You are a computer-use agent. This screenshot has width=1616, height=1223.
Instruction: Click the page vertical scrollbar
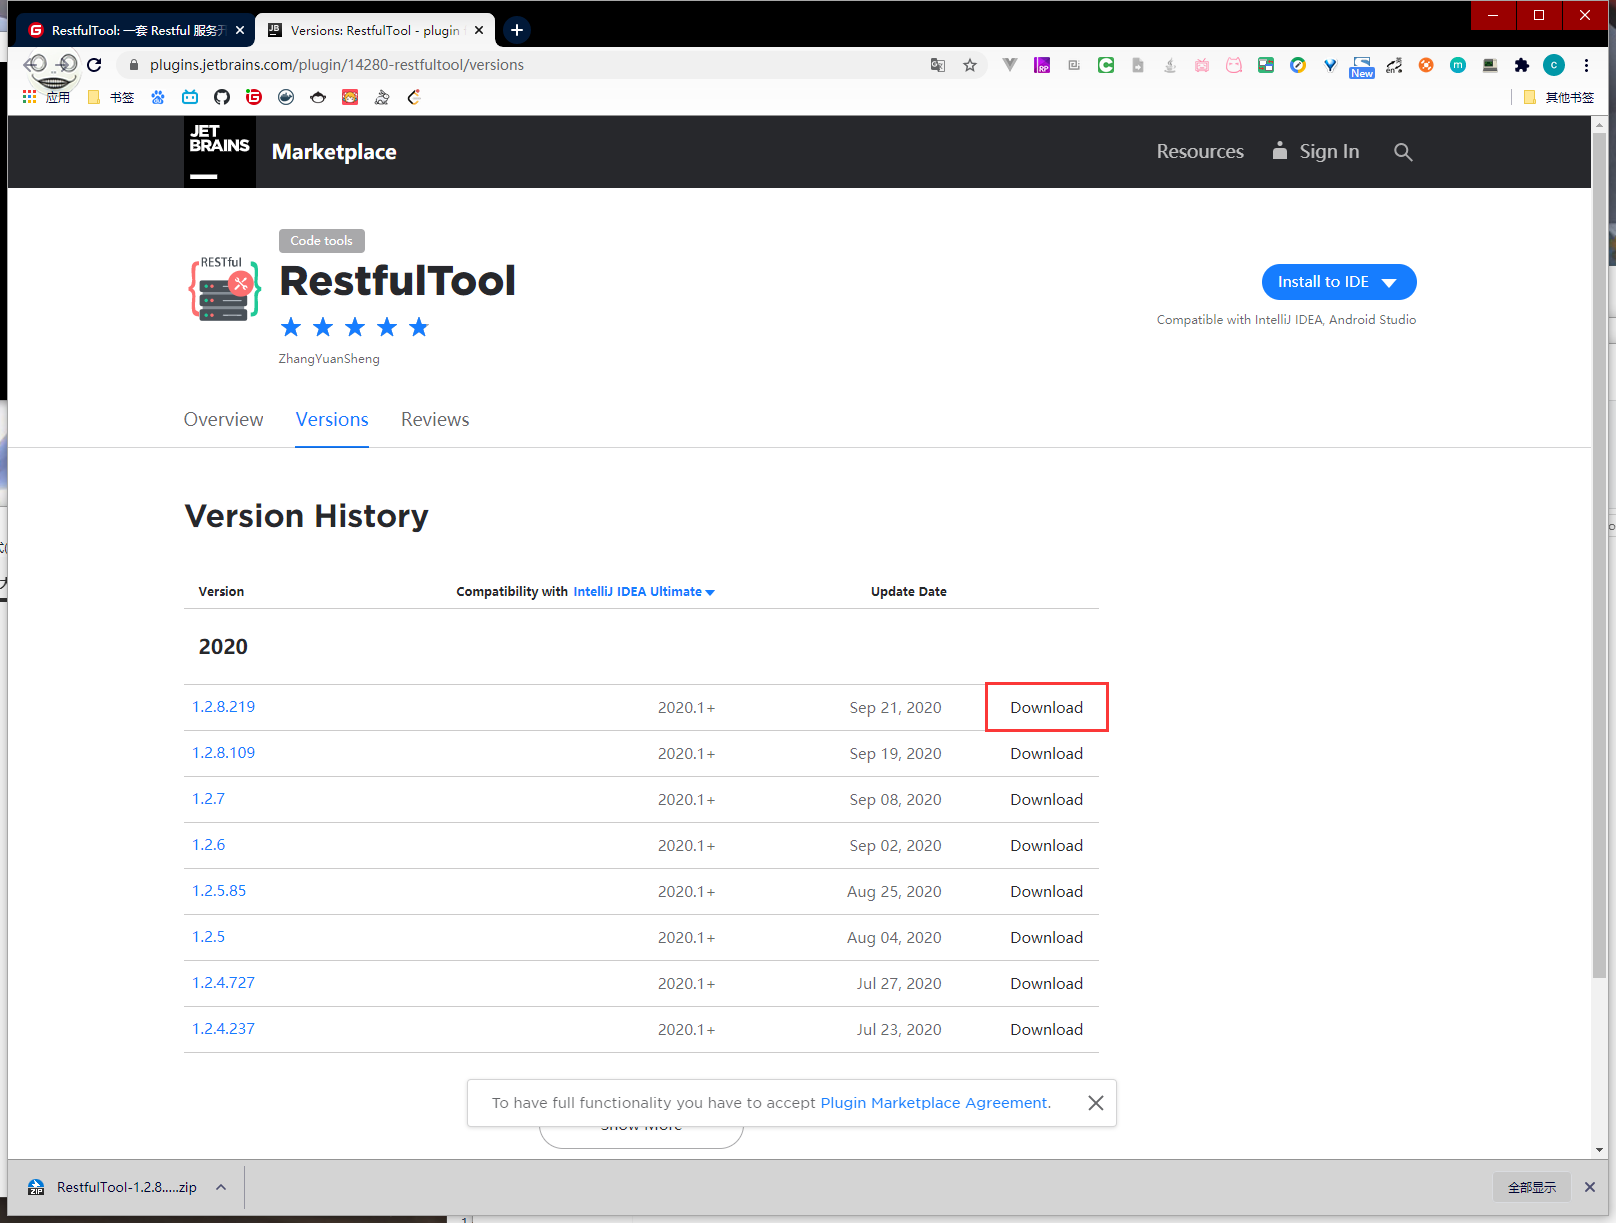[x=1599, y=560]
